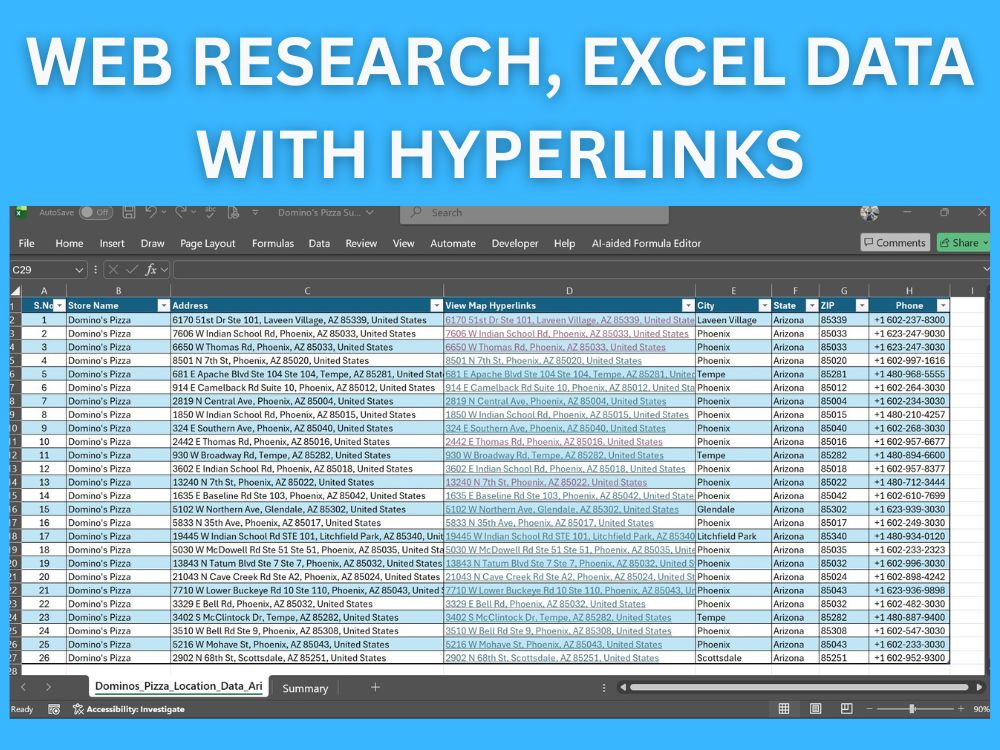Open the ZIP column filter dropdown

[x=861, y=305]
